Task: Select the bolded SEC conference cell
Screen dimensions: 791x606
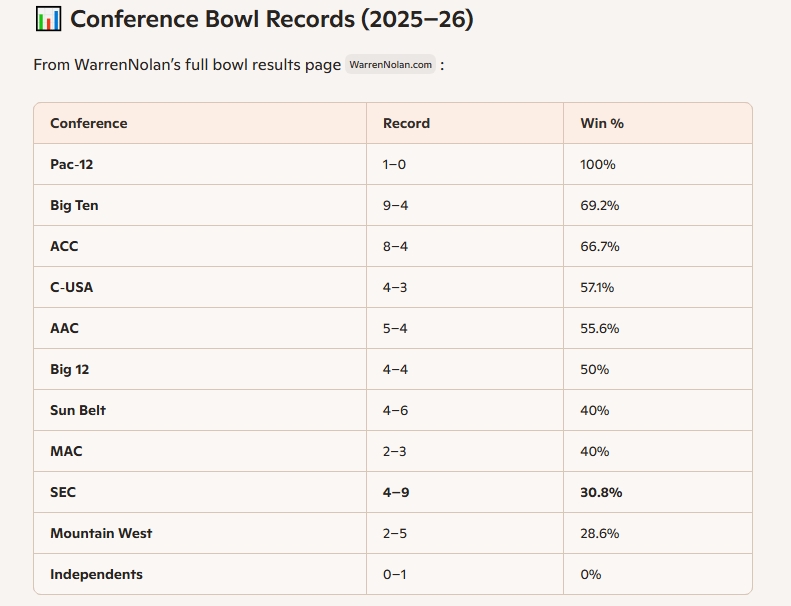Action: (63, 492)
